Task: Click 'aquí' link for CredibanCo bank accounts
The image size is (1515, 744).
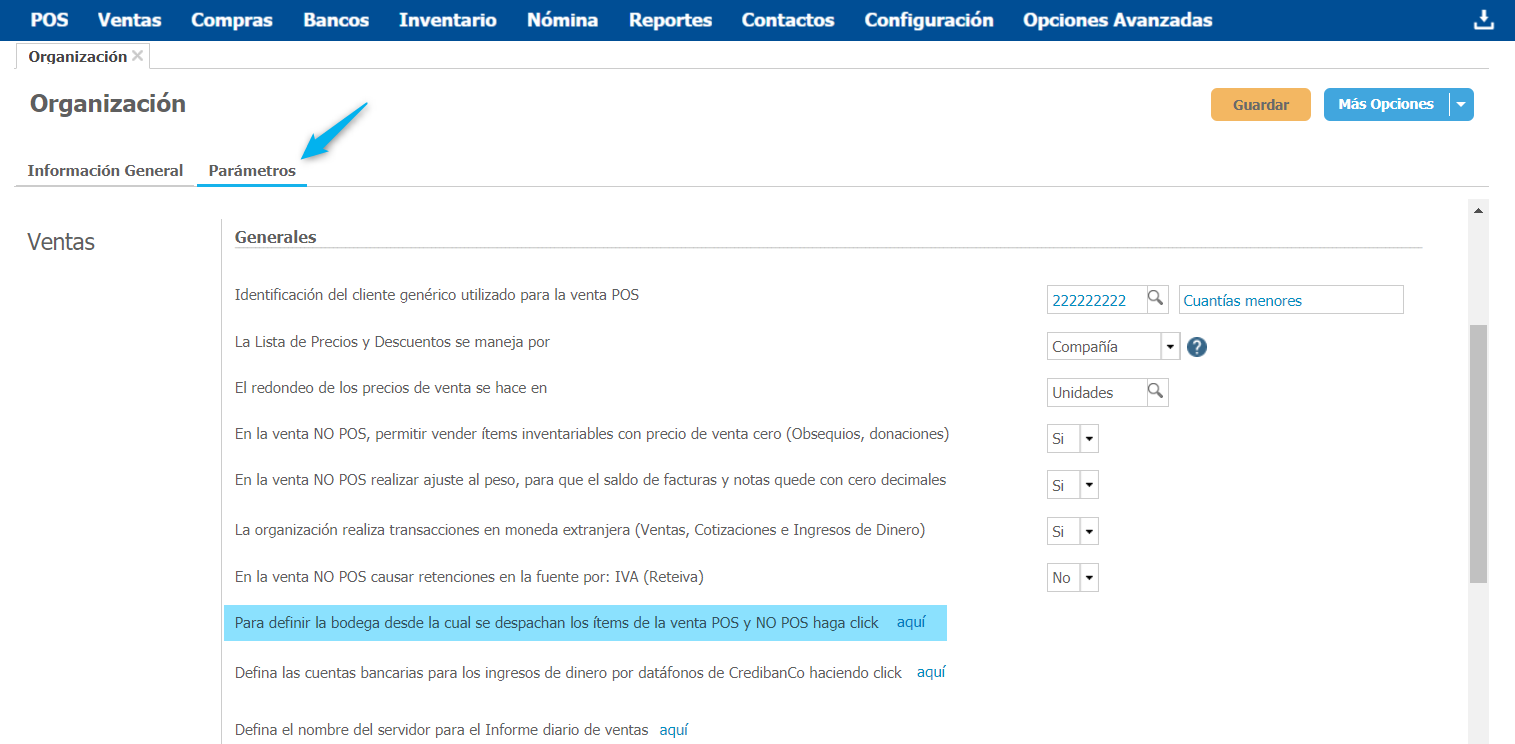Action: click(931, 672)
